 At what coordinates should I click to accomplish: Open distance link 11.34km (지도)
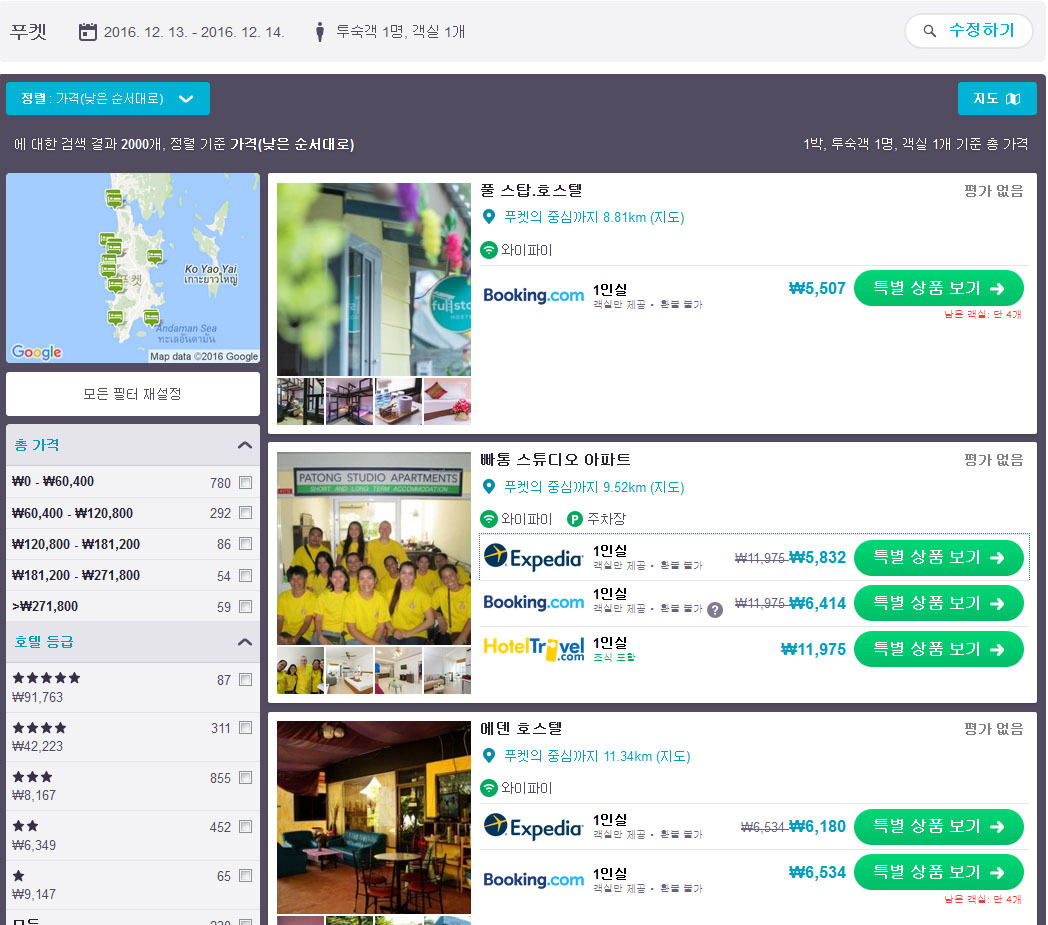pyautogui.click(x=597, y=756)
